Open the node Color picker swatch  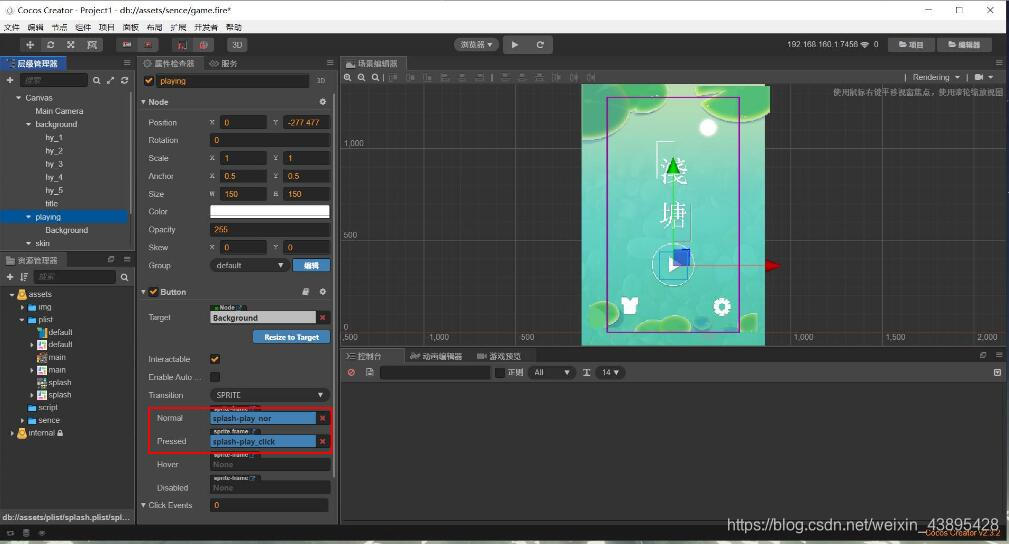click(270, 211)
